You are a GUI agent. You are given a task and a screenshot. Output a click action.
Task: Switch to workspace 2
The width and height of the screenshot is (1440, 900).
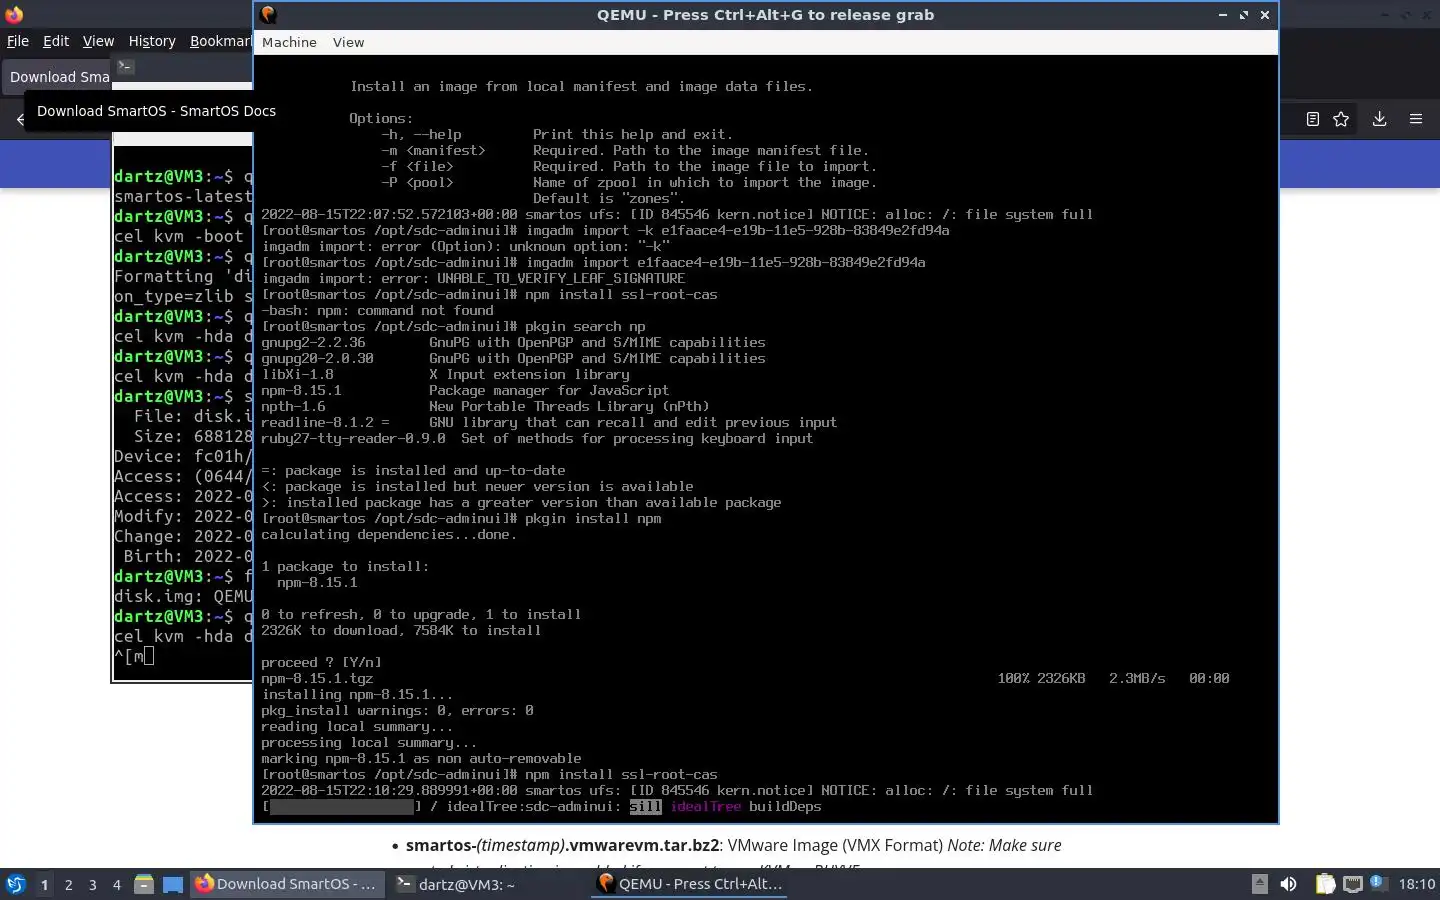tap(68, 884)
